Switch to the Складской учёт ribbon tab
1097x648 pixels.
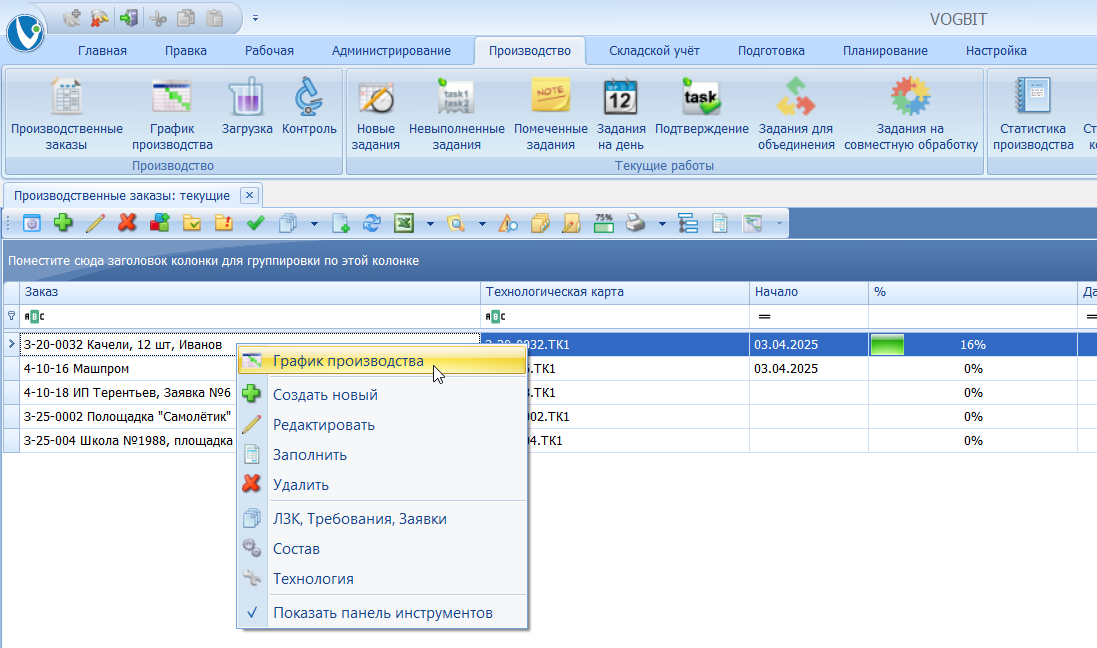tap(654, 51)
